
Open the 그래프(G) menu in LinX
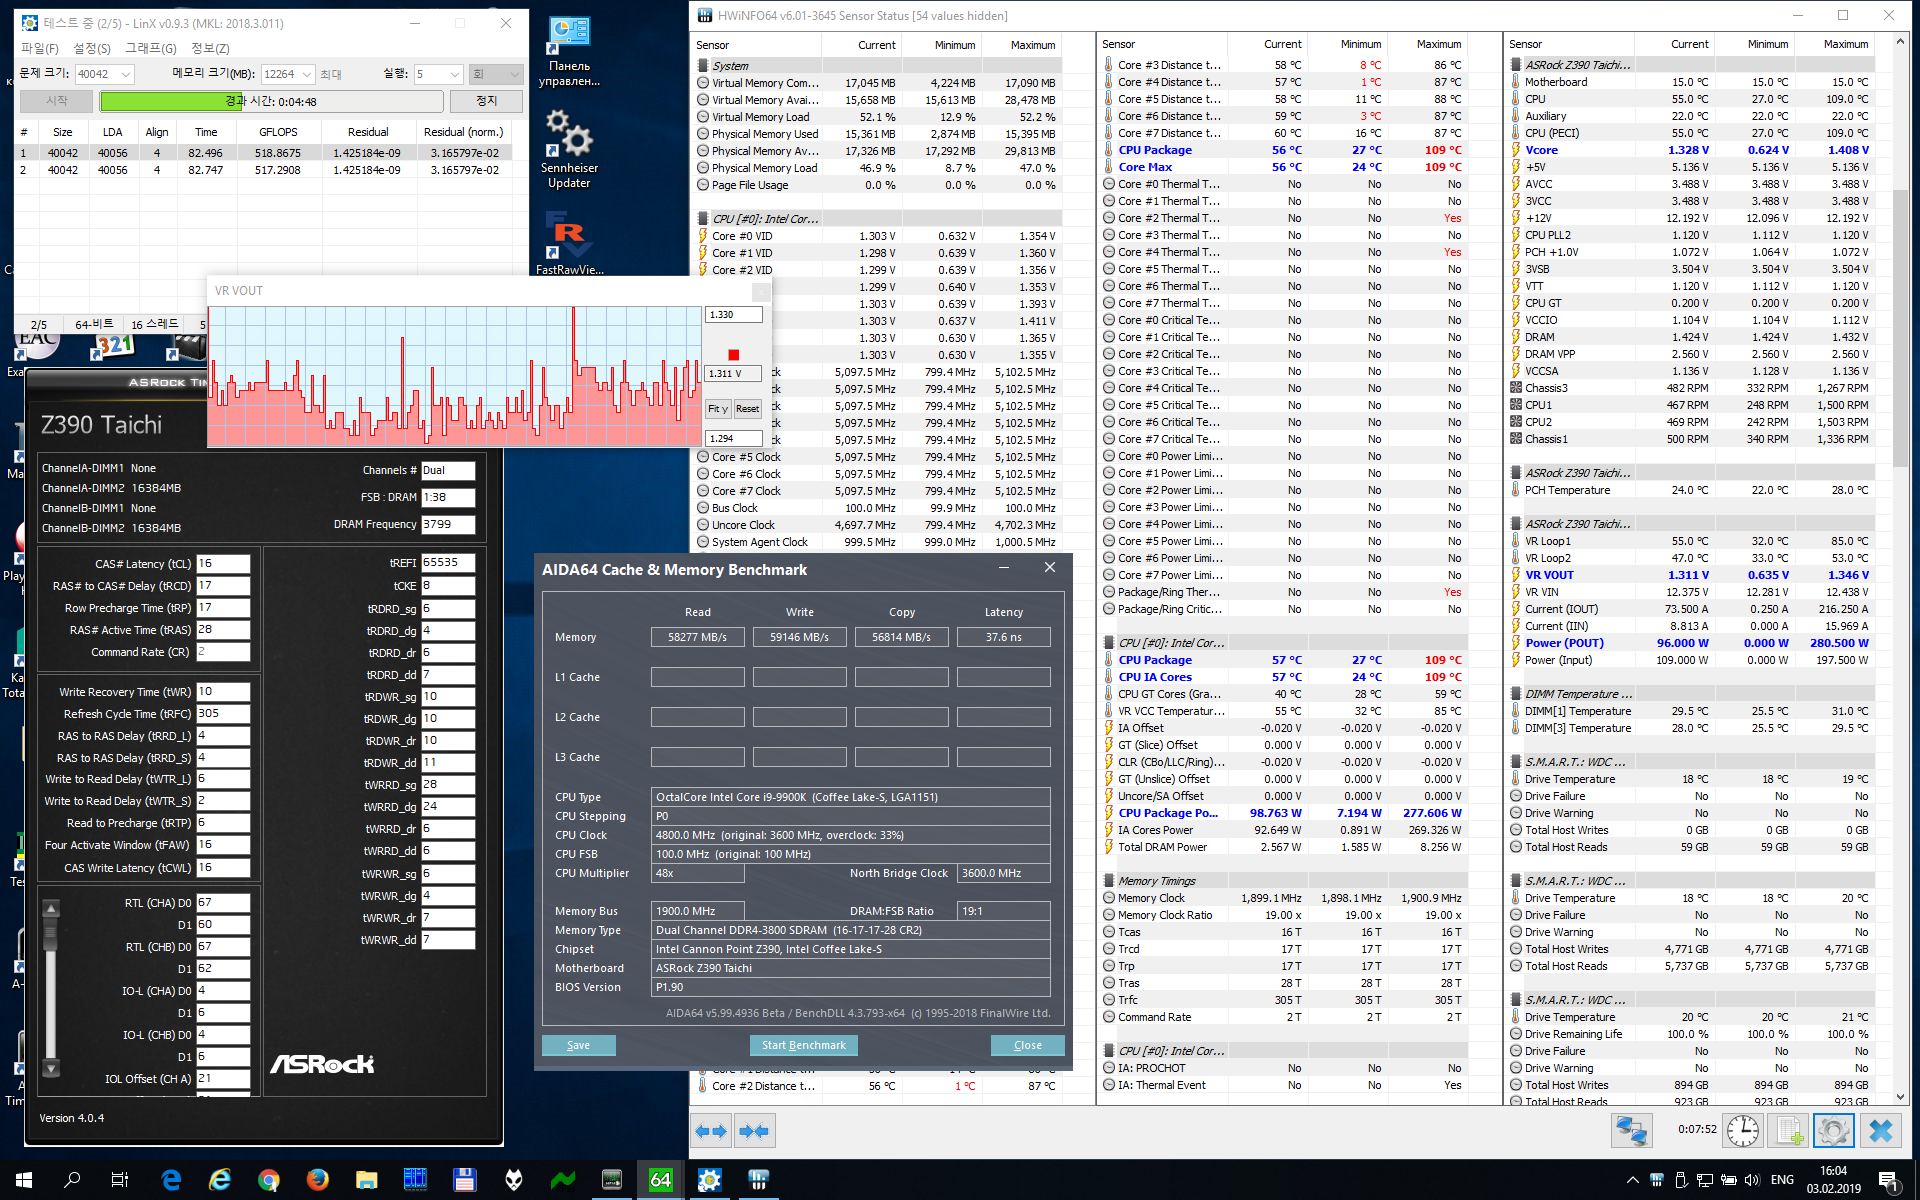[x=150, y=48]
